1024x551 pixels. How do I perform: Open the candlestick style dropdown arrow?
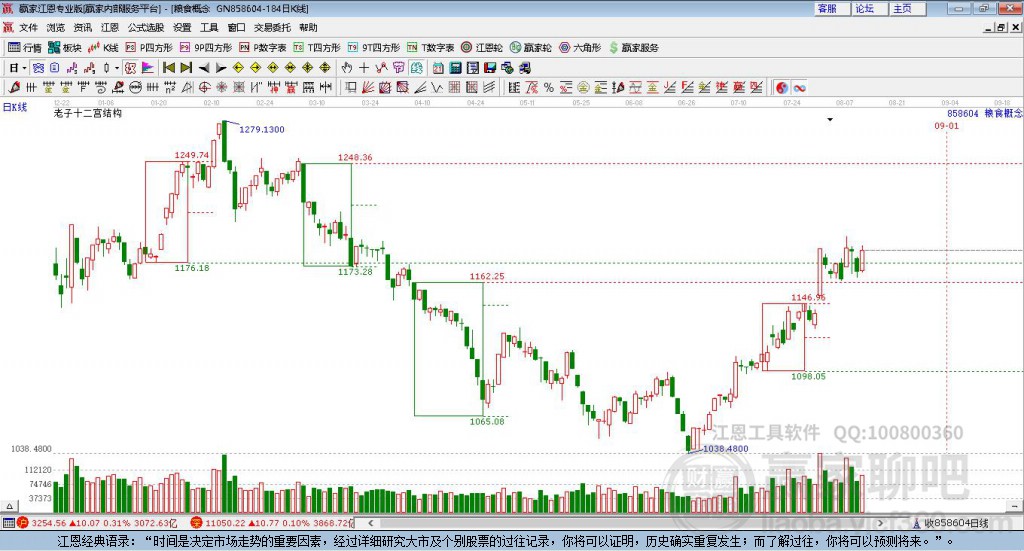coord(117,68)
